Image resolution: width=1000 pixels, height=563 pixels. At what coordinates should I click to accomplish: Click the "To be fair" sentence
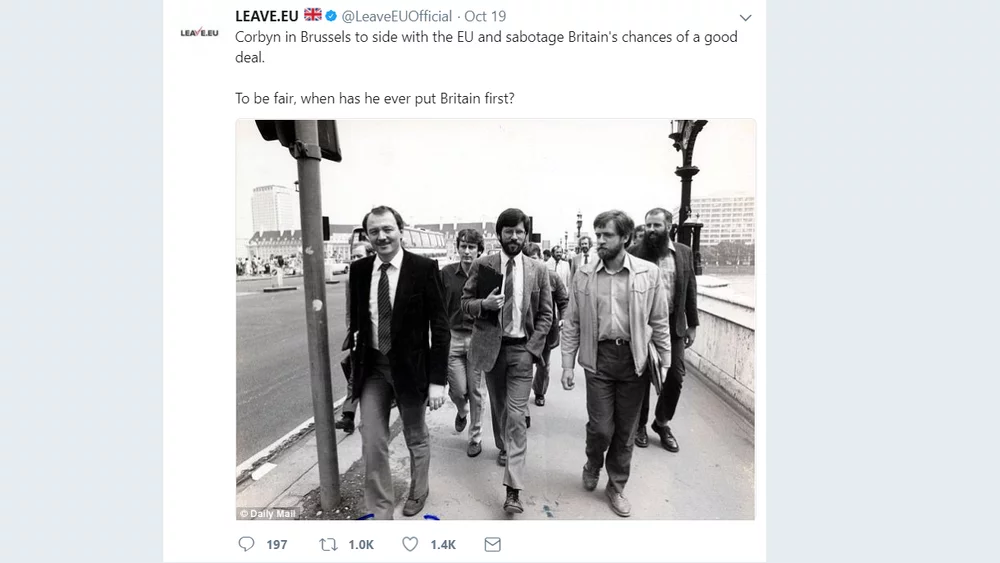[375, 99]
